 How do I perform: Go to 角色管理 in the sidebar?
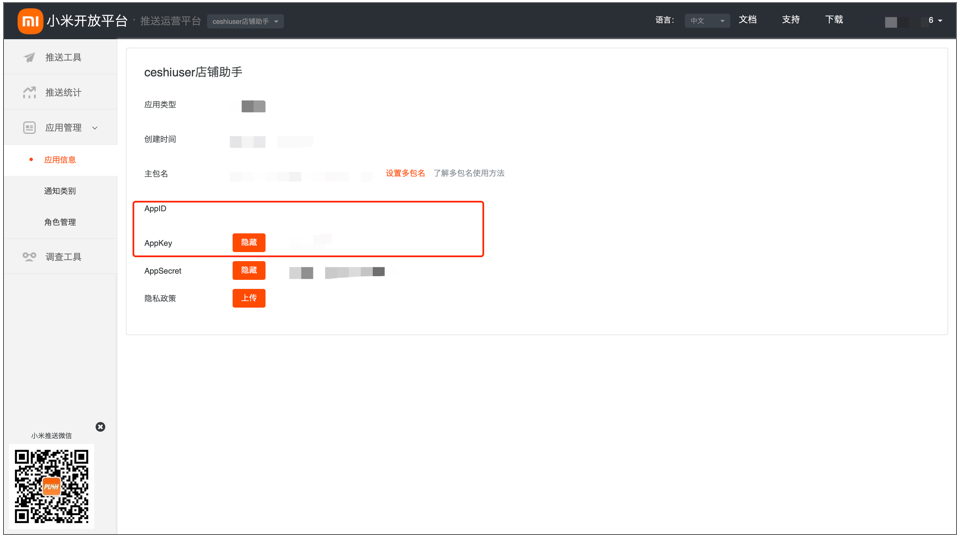point(60,222)
